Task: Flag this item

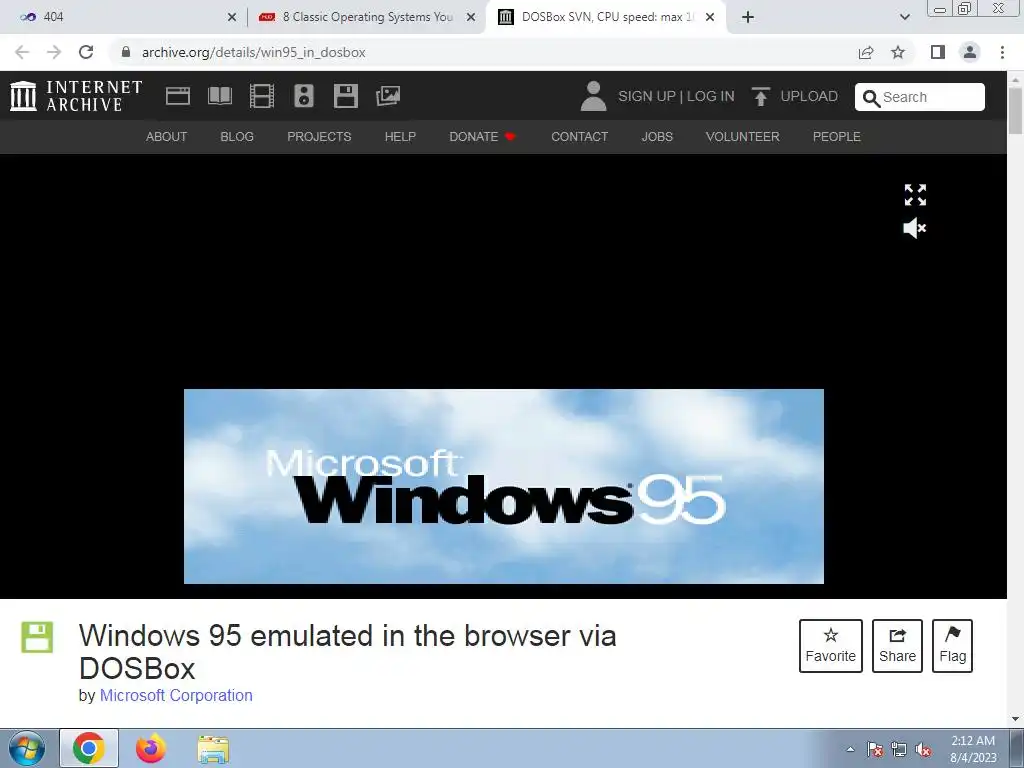Action: click(953, 646)
